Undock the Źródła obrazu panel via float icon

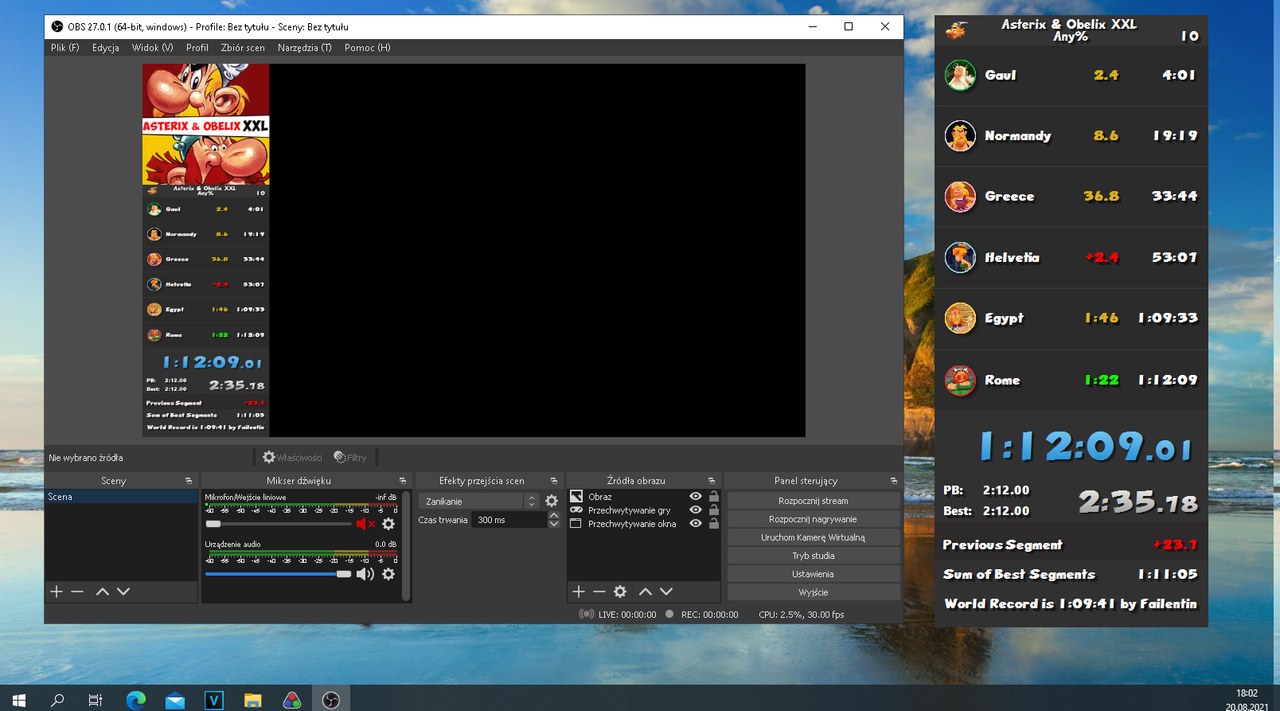point(712,481)
